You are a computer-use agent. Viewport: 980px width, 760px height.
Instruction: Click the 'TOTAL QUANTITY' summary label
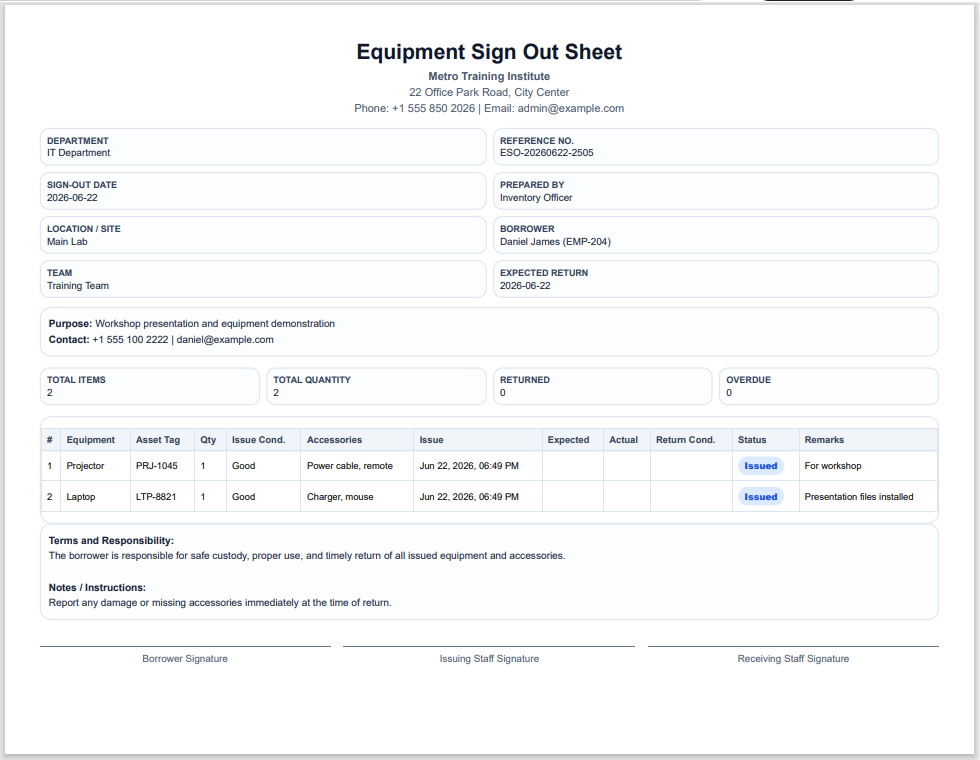(312, 380)
